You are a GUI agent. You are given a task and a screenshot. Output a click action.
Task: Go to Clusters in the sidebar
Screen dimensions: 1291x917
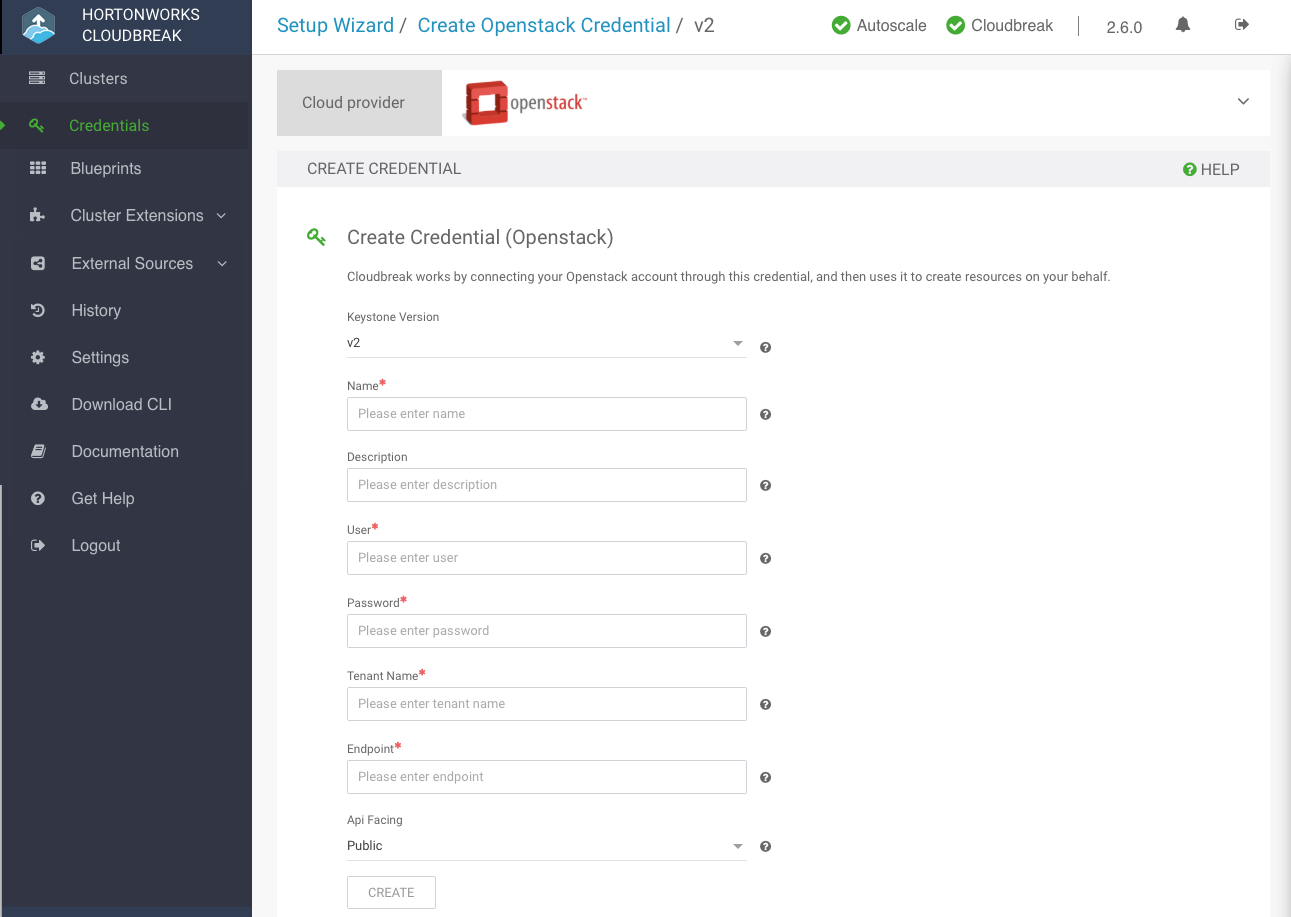(x=98, y=79)
